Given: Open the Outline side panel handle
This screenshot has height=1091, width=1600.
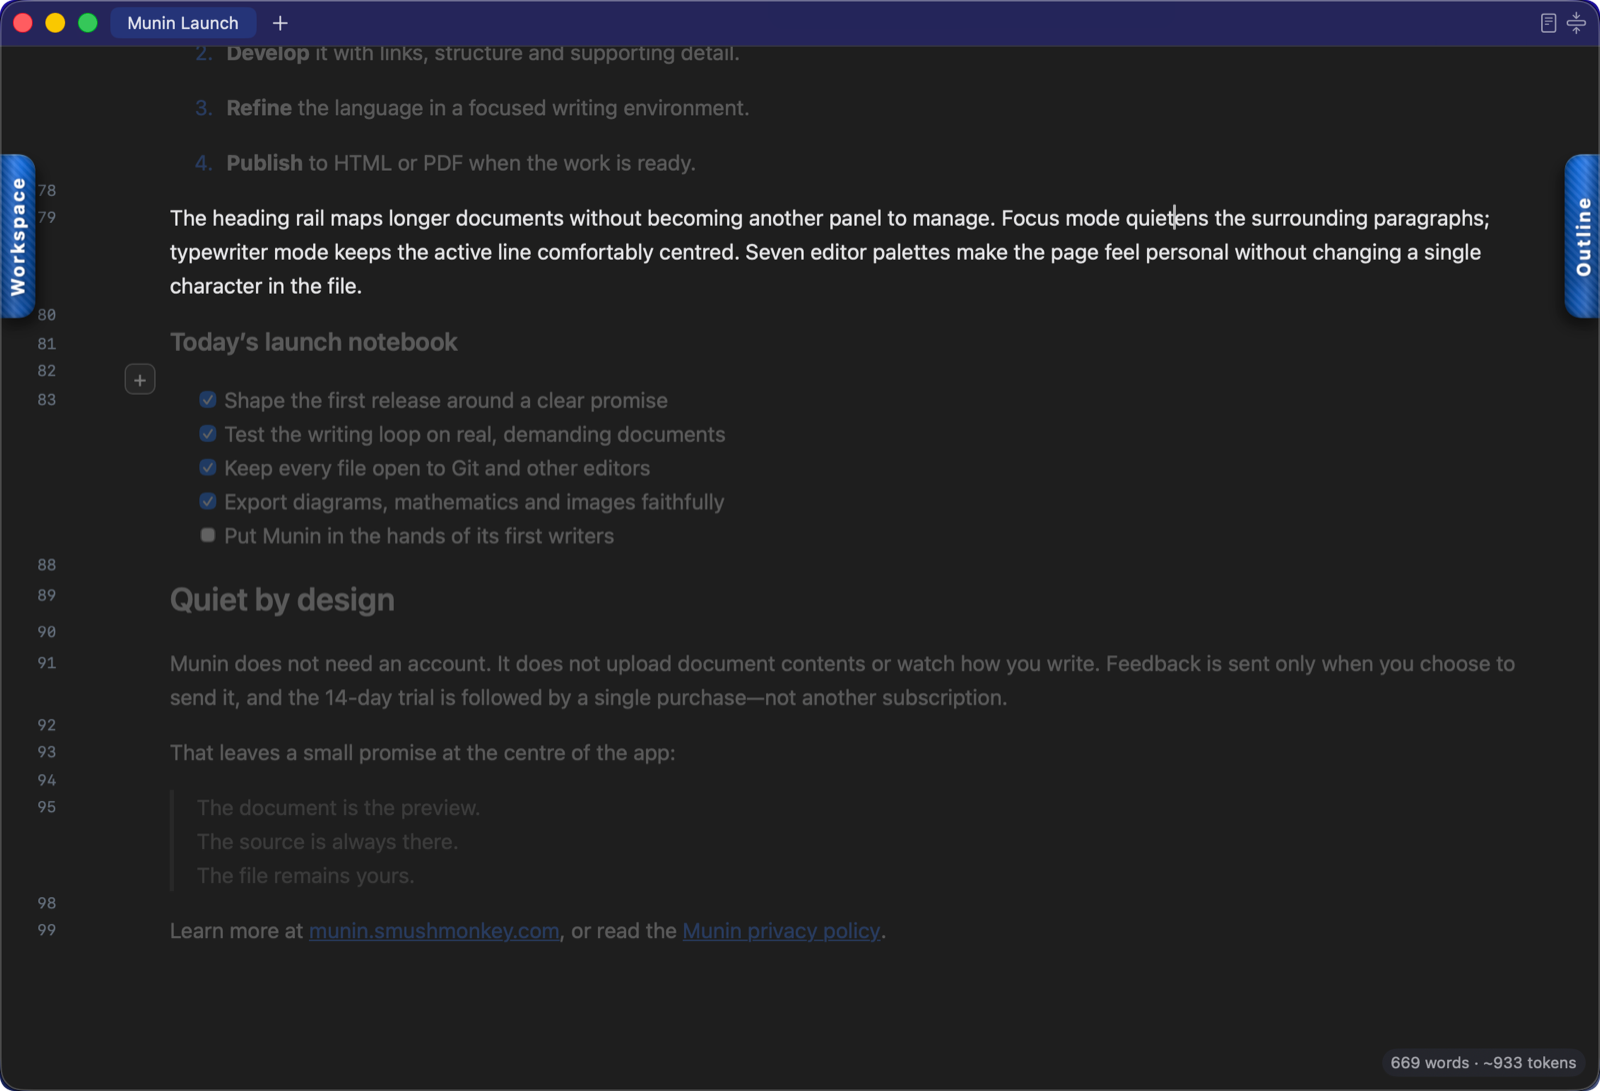Looking at the screenshot, I should coord(1582,237).
